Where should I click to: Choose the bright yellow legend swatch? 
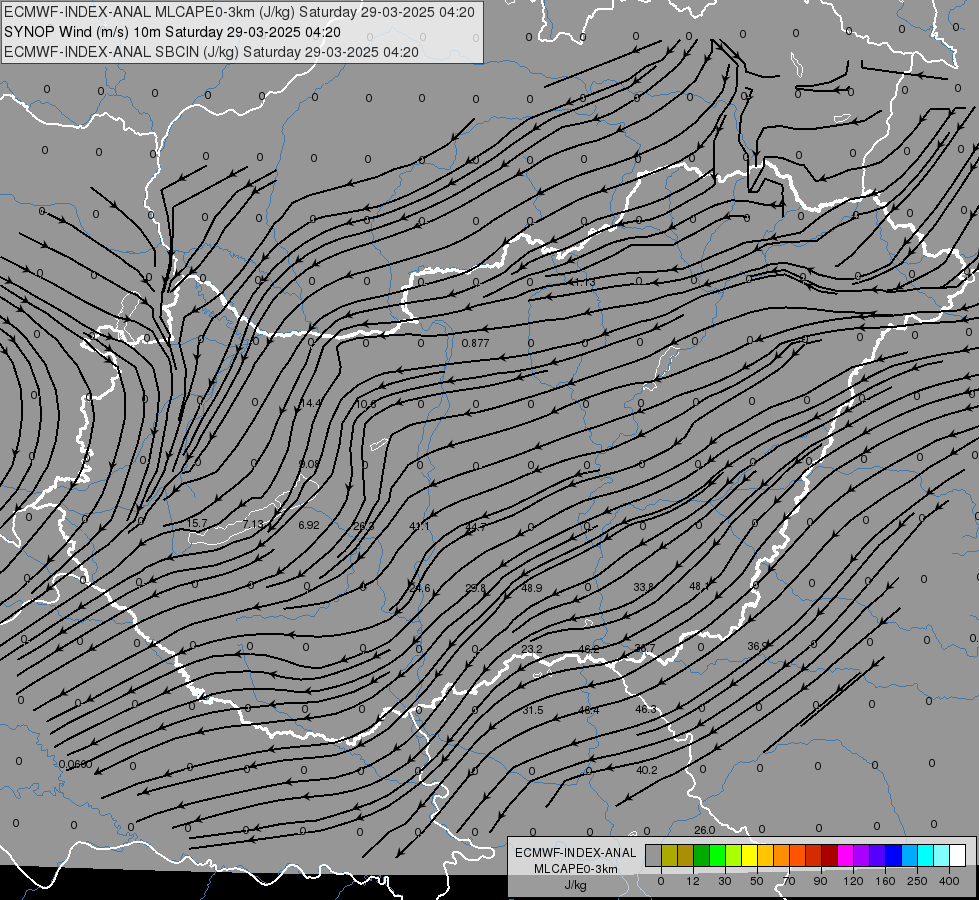(x=749, y=855)
